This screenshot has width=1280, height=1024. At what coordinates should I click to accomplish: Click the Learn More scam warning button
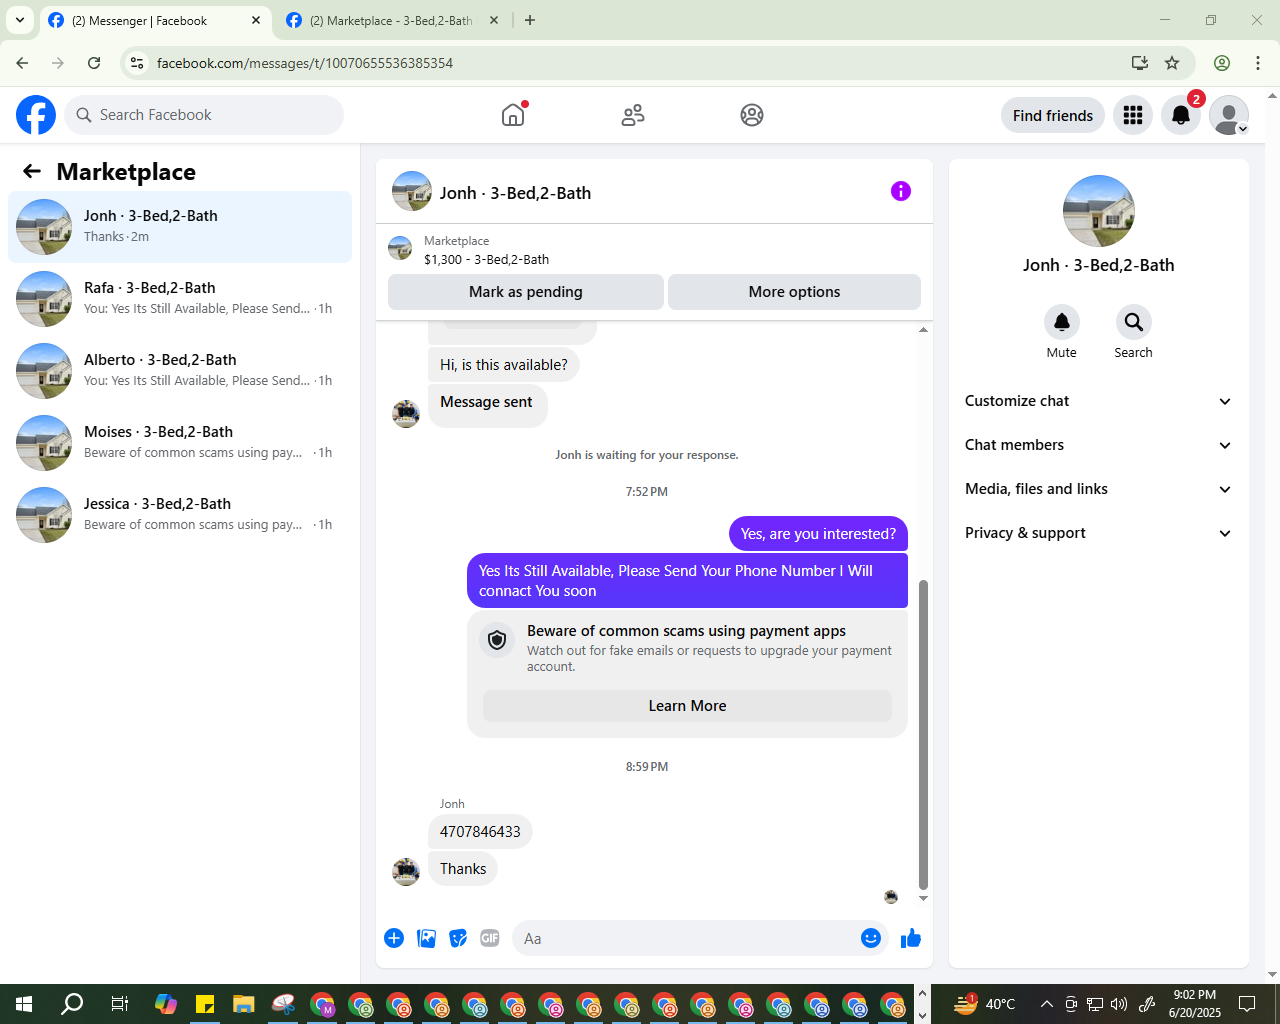coord(687,706)
